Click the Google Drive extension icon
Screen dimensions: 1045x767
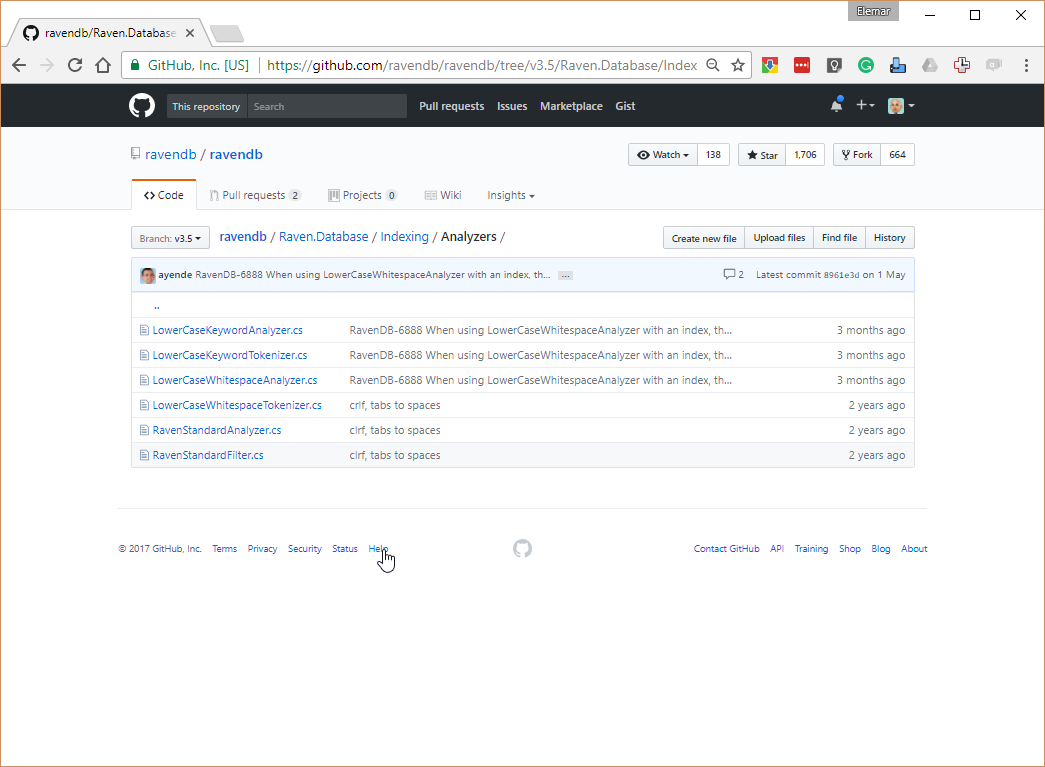coord(930,65)
